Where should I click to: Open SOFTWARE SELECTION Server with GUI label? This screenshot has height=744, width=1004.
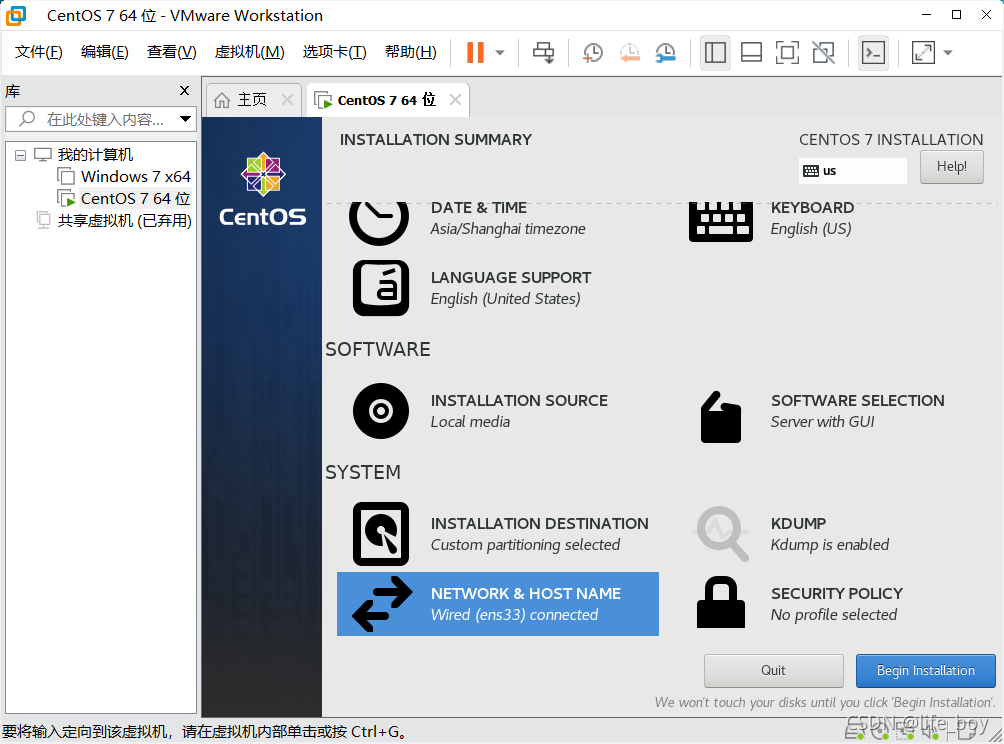[857, 411]
